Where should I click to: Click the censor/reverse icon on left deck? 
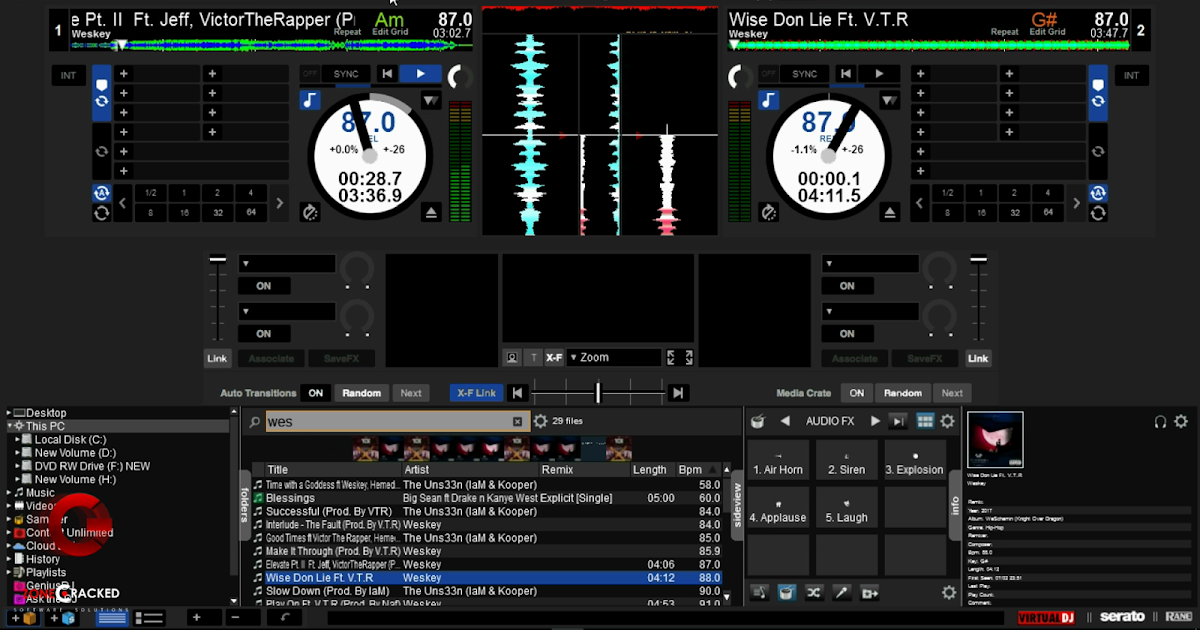click(x=310, y=212)
